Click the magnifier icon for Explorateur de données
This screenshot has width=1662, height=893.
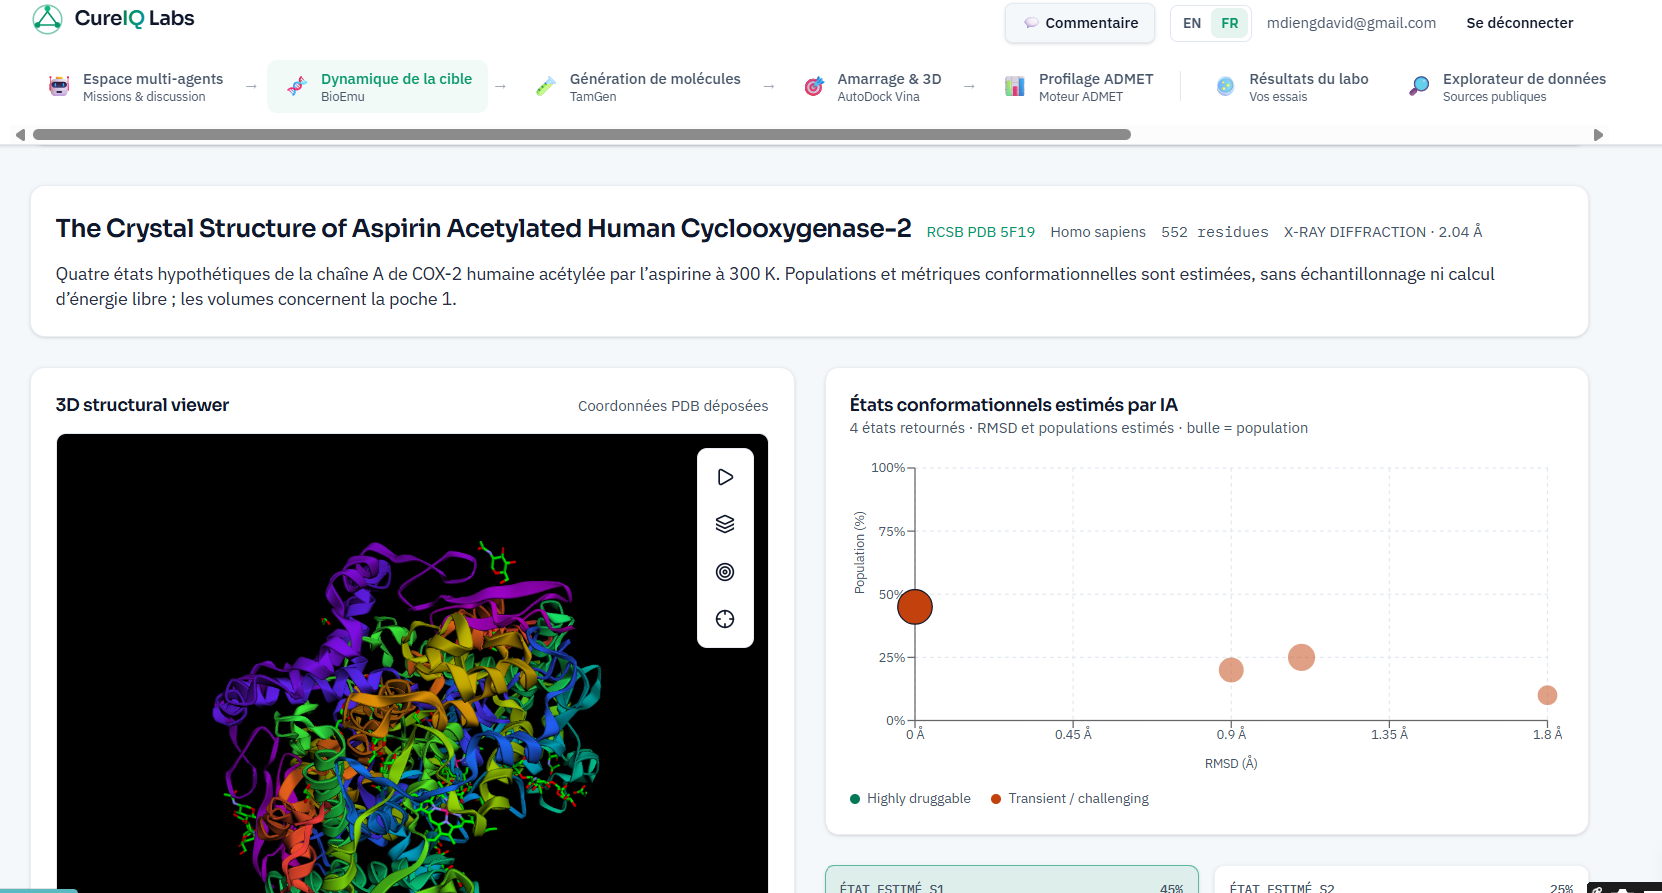click(x=1419, y=87)
